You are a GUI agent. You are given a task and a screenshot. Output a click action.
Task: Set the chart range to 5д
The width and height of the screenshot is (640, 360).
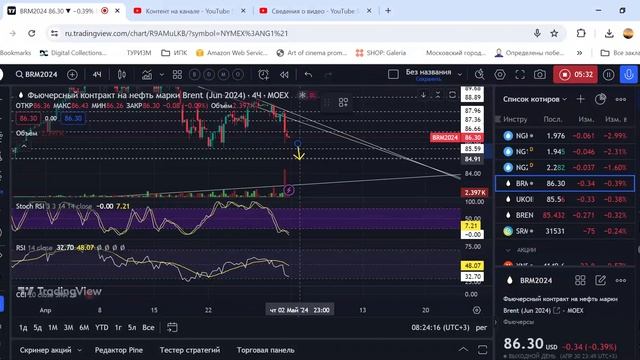[x=38, y=327]
